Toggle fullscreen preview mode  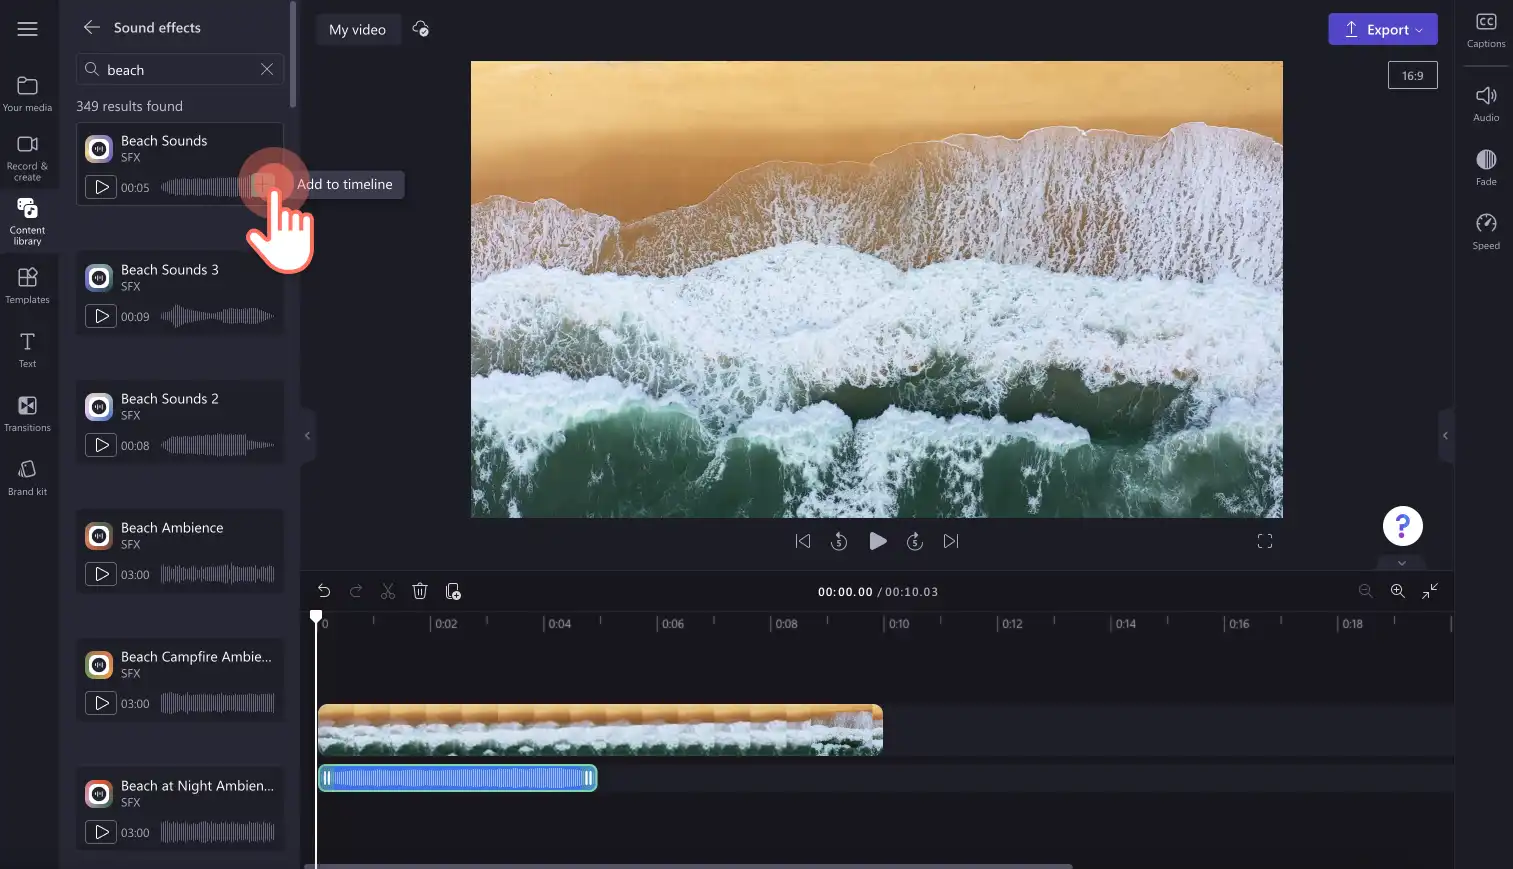point(1265,541)
